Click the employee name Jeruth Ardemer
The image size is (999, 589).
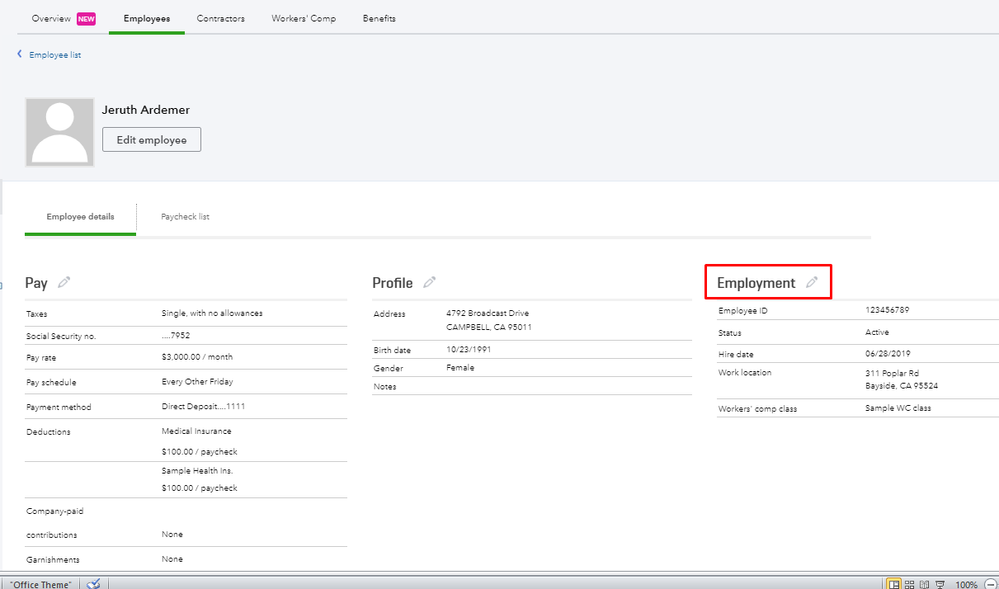[x=146, y=110]
